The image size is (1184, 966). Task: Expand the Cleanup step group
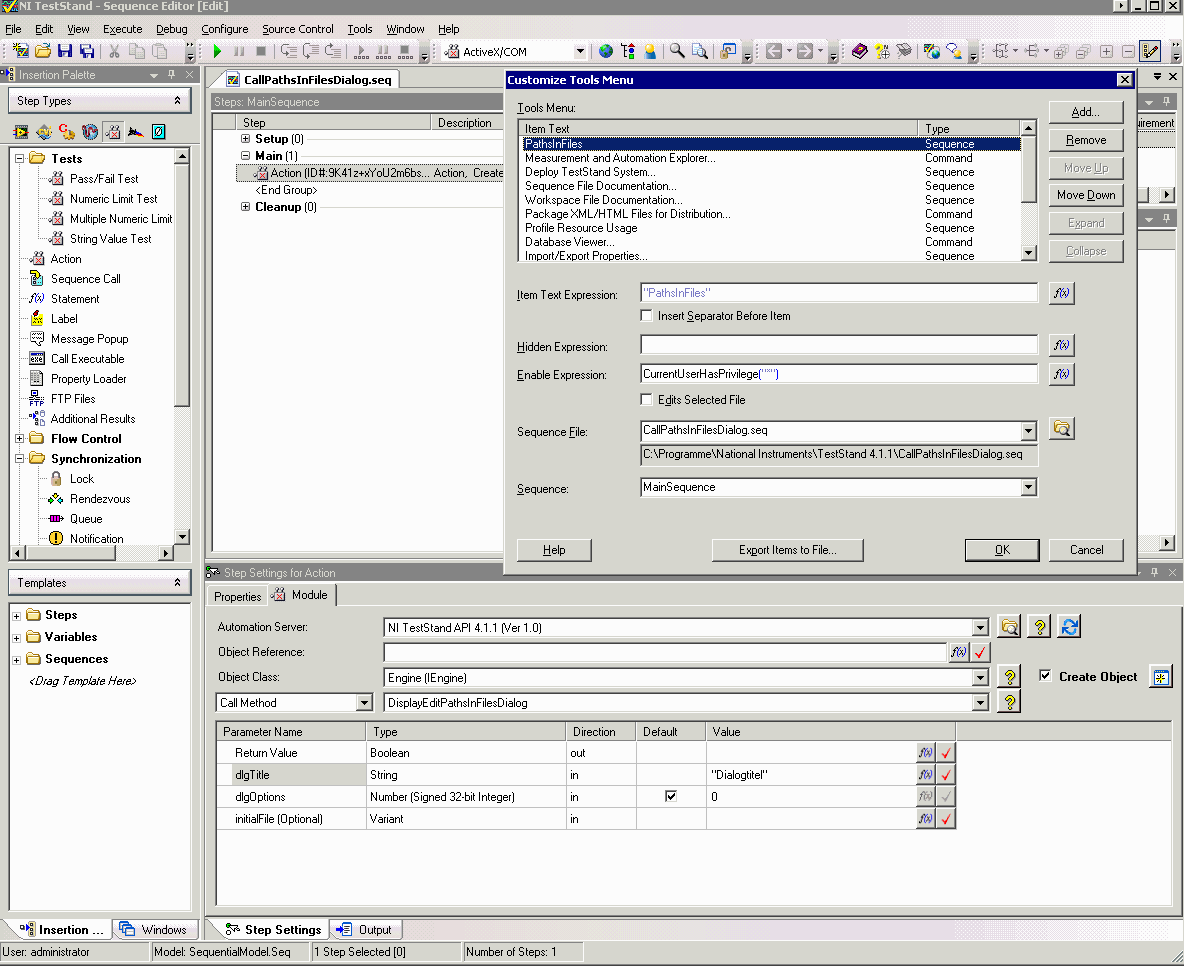click(245, 207)
